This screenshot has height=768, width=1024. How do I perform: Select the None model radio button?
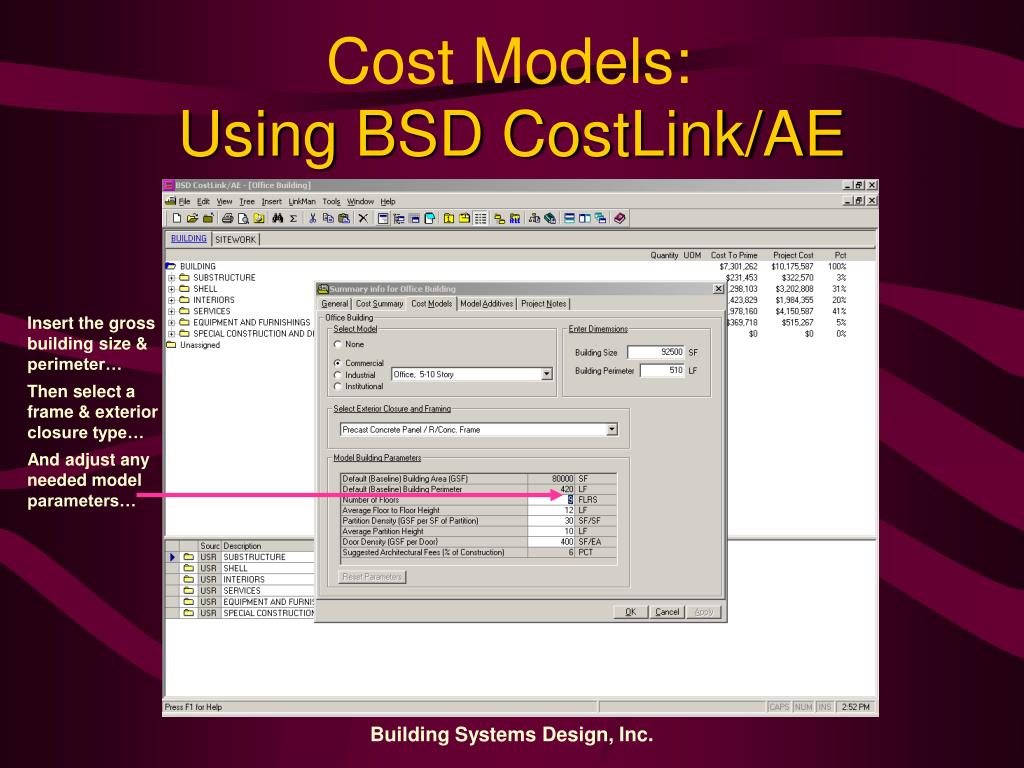(338, 344)
